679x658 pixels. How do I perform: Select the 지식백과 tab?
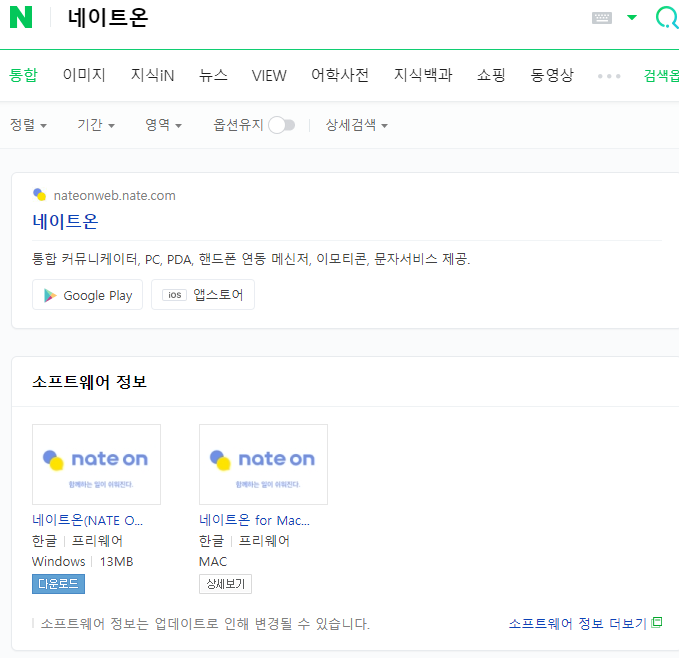click(x=423, y=75)
